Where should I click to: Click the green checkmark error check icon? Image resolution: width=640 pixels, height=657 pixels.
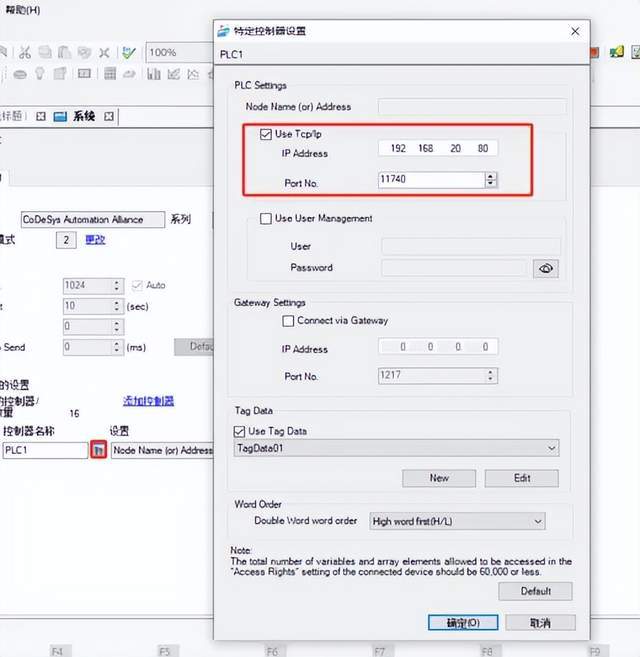click(129, 52)
